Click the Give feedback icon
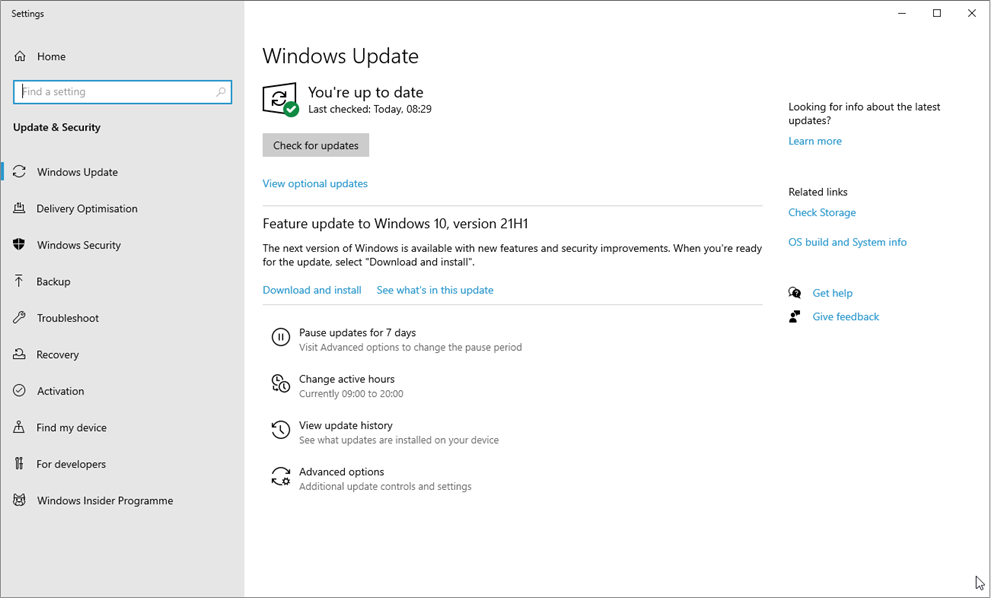The height and width of the screenshot is (600, 1000). point(795,317)
